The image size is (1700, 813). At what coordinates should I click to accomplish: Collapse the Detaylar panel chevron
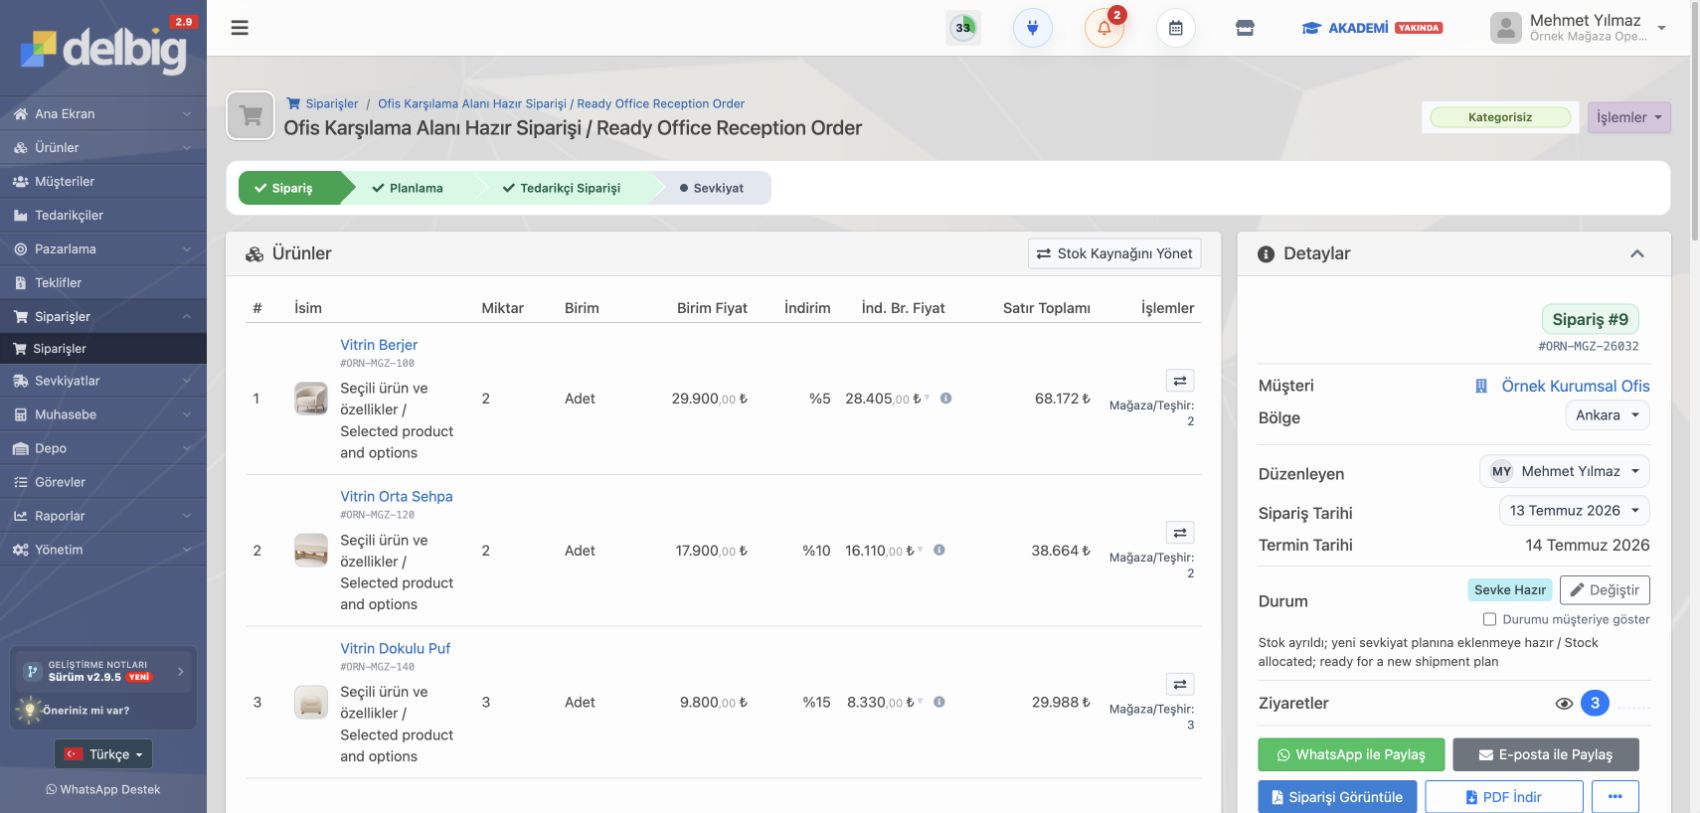pyautogui.click(x=1637, y=254)
